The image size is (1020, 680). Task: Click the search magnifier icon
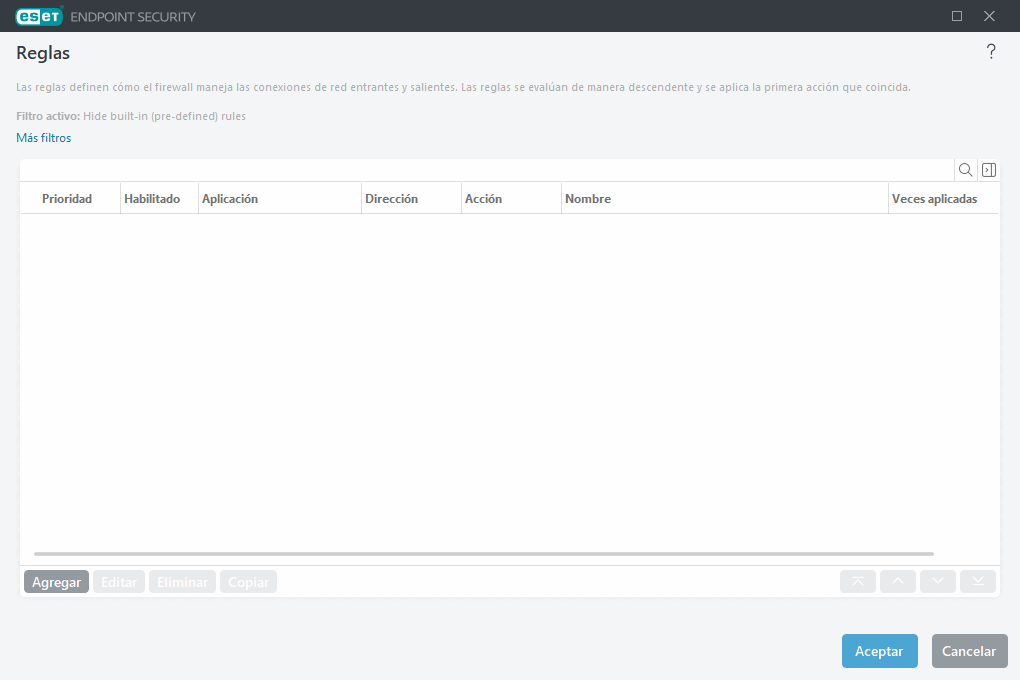coord(965,170)
